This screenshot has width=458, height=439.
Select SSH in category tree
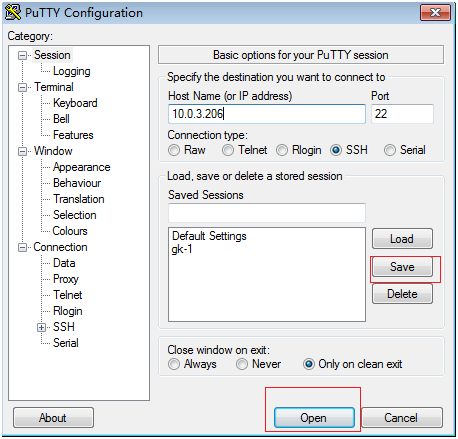[64, 327]
